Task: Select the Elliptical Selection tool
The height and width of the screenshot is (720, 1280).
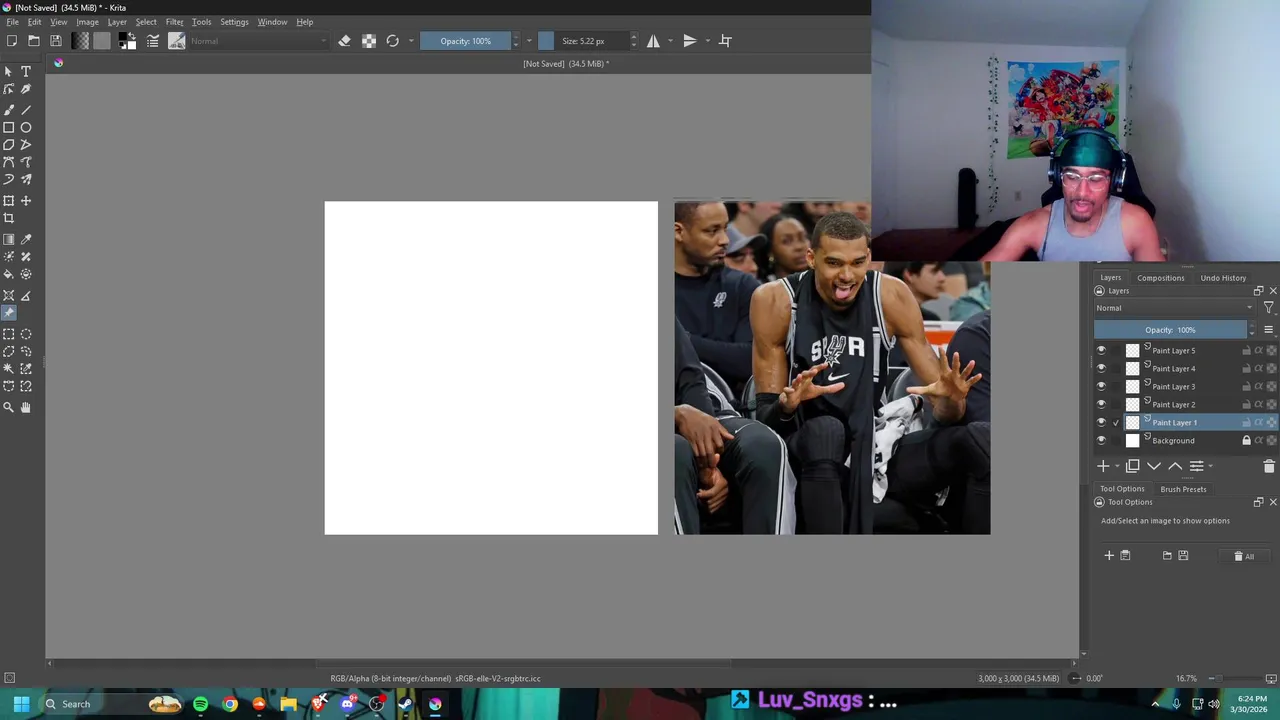Action: point(26,334)
